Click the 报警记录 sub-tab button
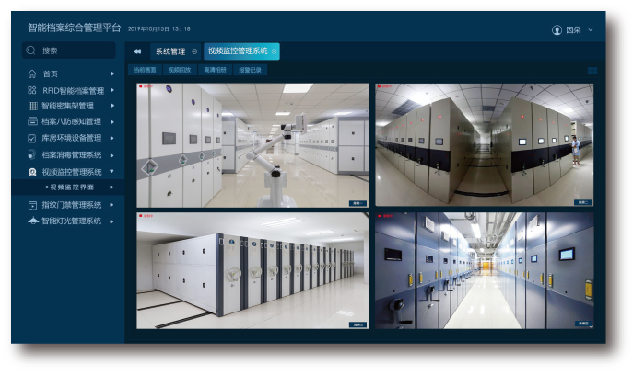Viewport: 635px width, 373px height. [x=250, y=70]
